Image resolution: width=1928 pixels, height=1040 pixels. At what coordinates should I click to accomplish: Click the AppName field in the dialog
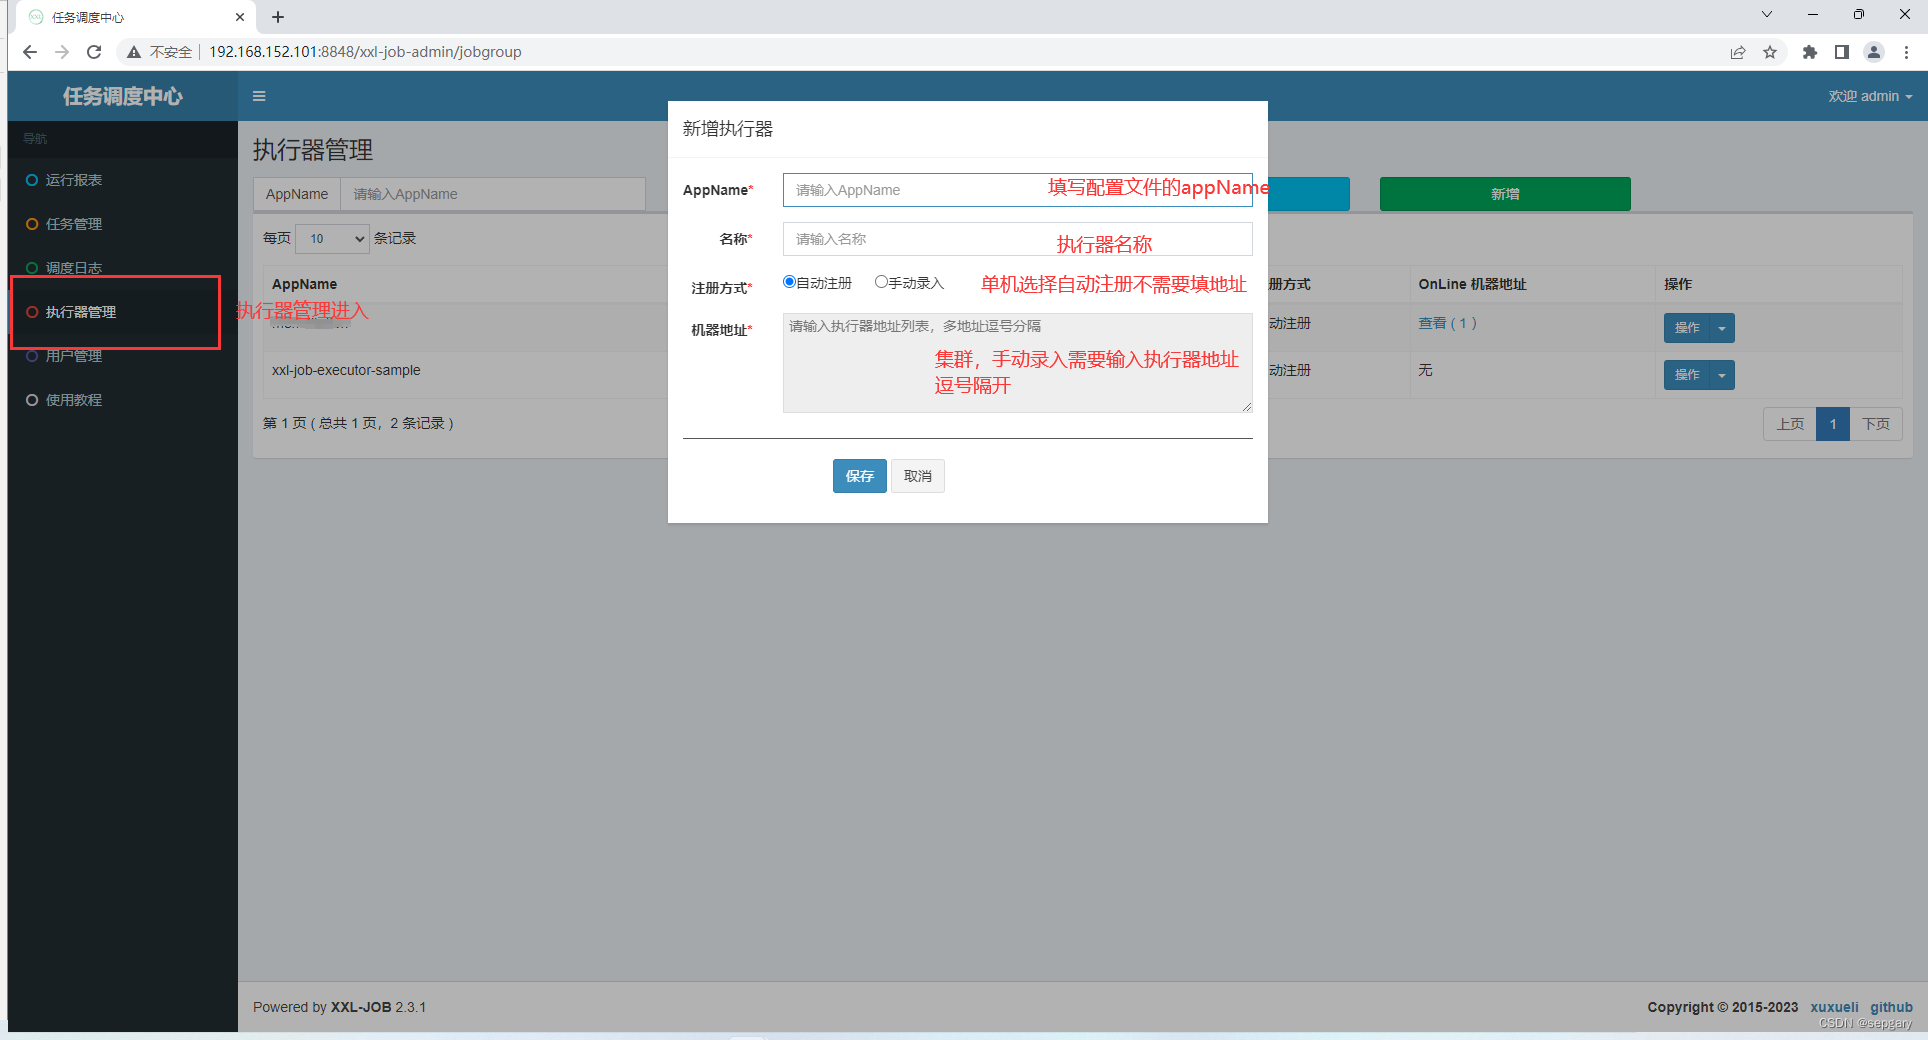[x=1017, y=190]
